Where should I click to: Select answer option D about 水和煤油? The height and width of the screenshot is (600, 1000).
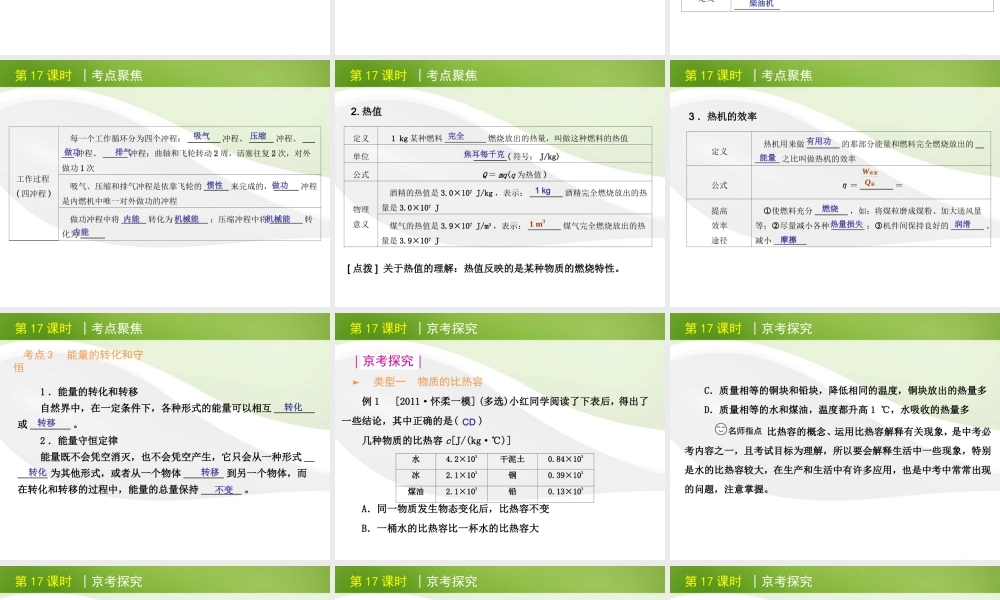836,409
